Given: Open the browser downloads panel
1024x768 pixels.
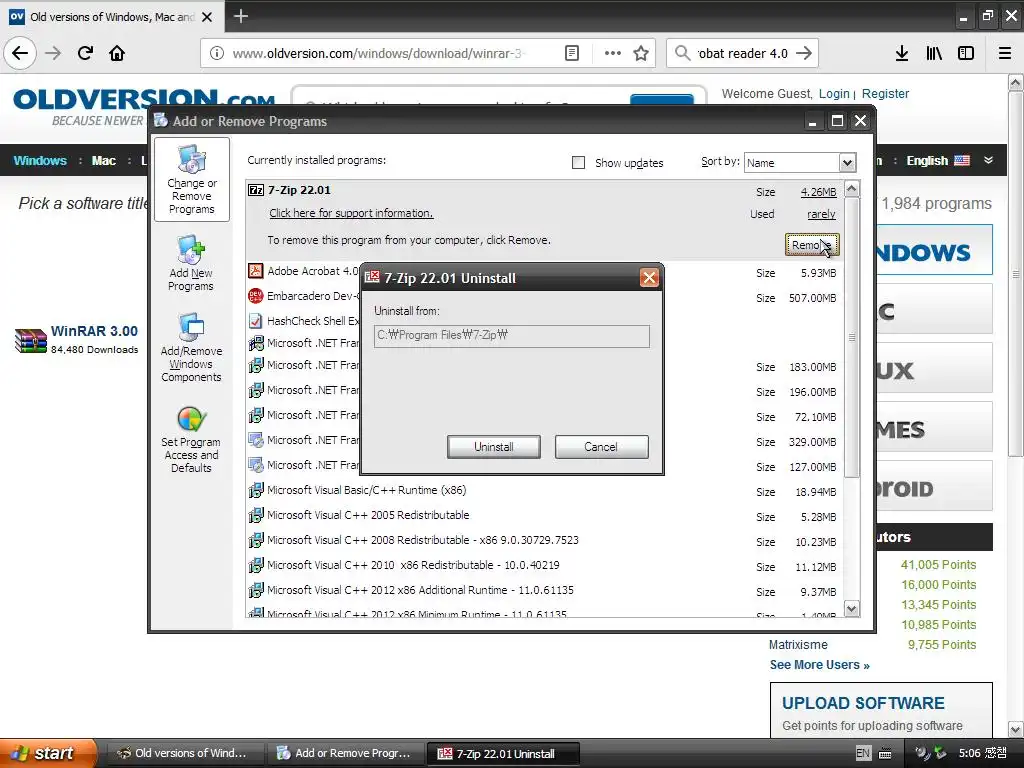Looking at the screenshot, I should point(901,53).
